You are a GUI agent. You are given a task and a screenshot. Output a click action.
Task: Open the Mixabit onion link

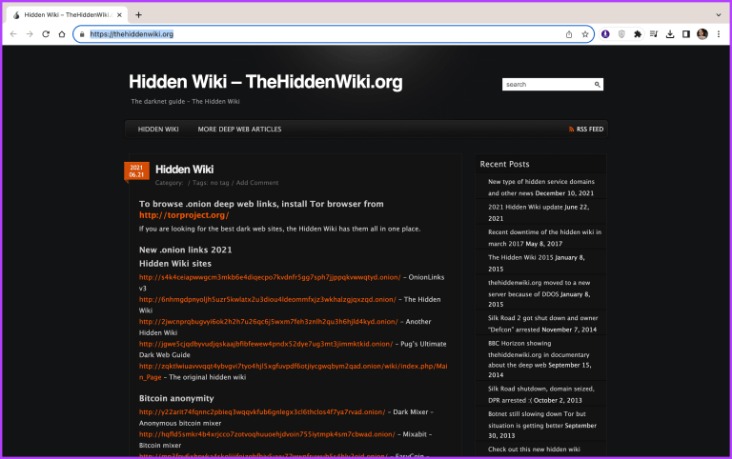[267, 434]
